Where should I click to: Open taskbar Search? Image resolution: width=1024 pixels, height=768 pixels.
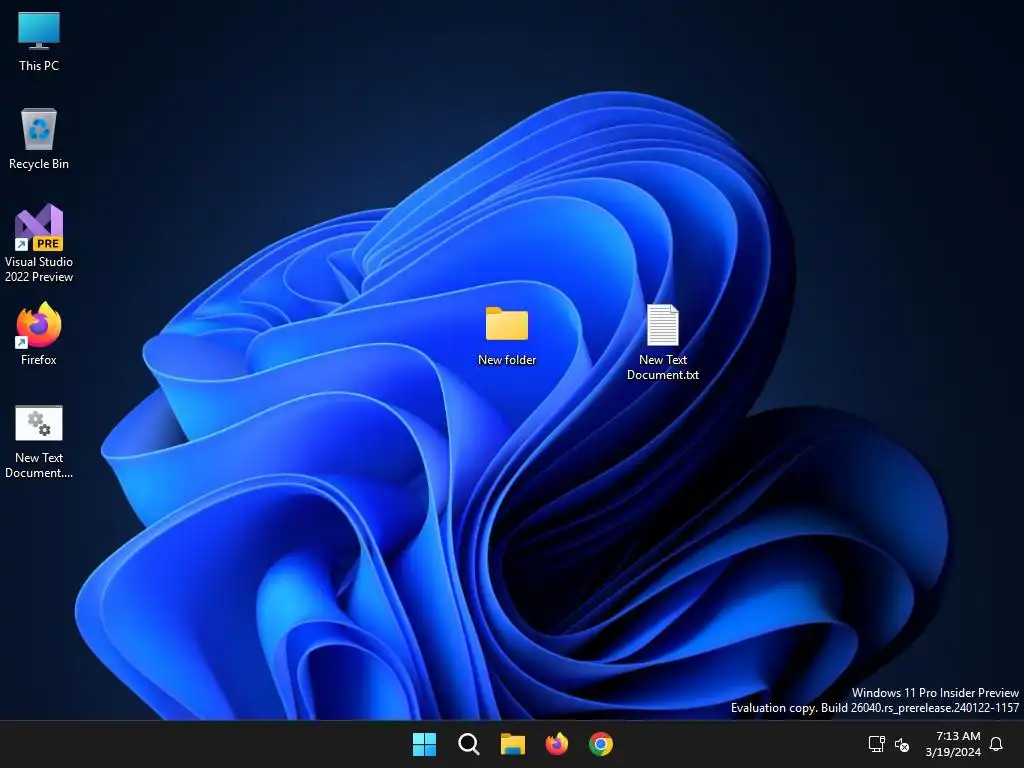(469, 744)
